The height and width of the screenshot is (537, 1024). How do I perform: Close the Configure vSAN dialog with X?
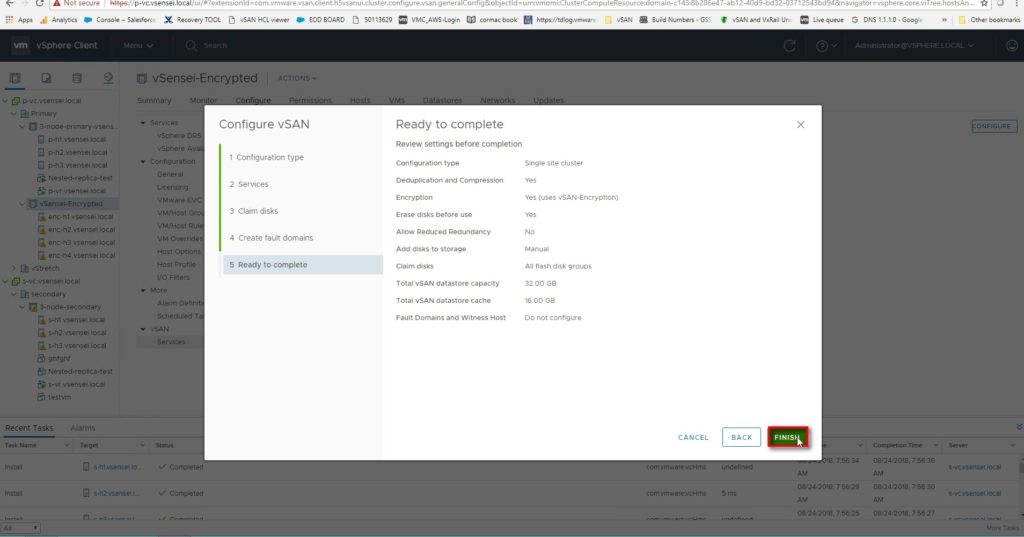click(800, 125)
